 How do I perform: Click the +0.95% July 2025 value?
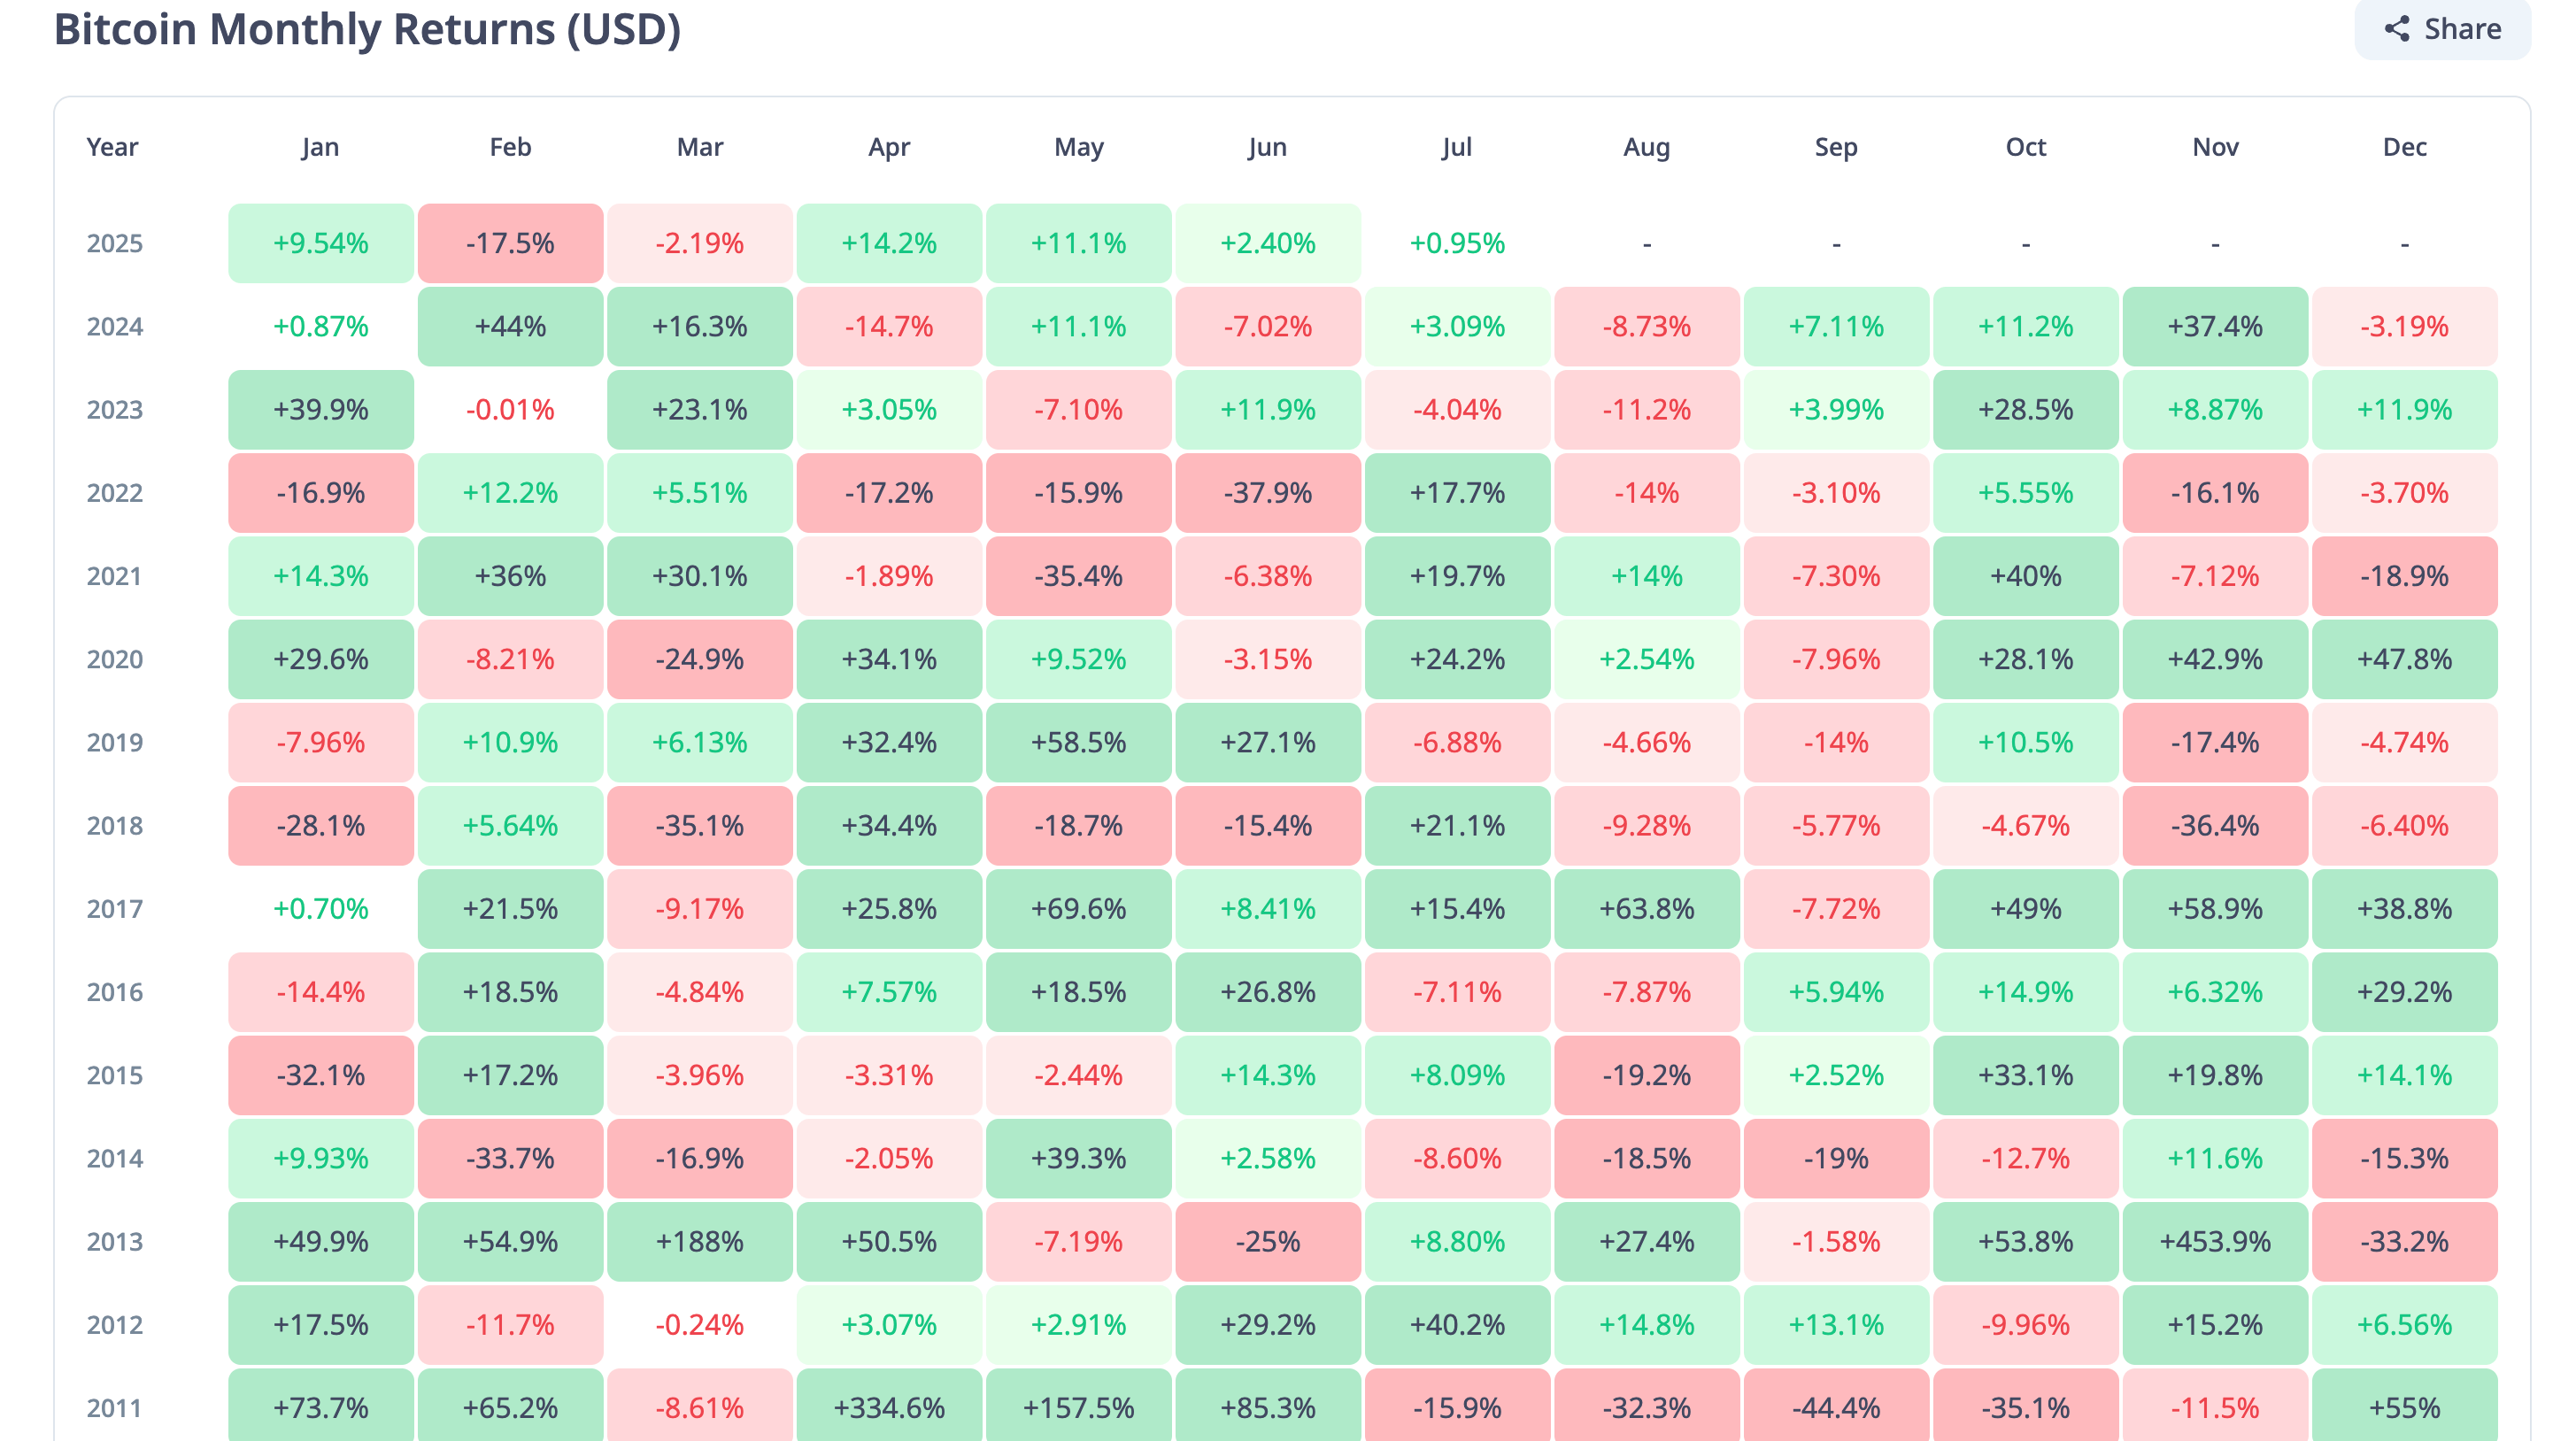pos(1457,243)
